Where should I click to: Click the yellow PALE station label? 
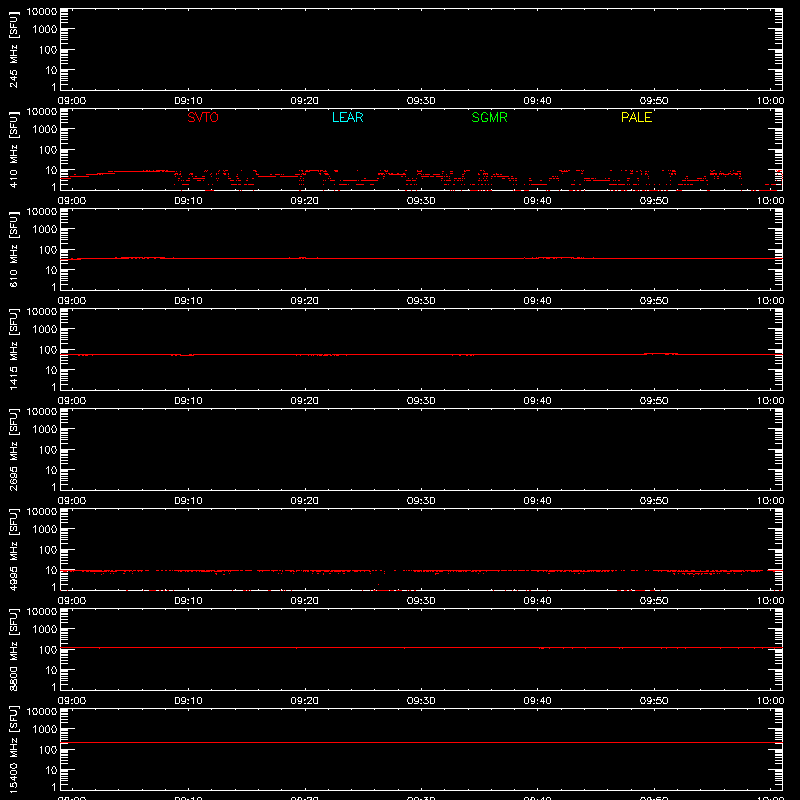(x=636, y=117)
